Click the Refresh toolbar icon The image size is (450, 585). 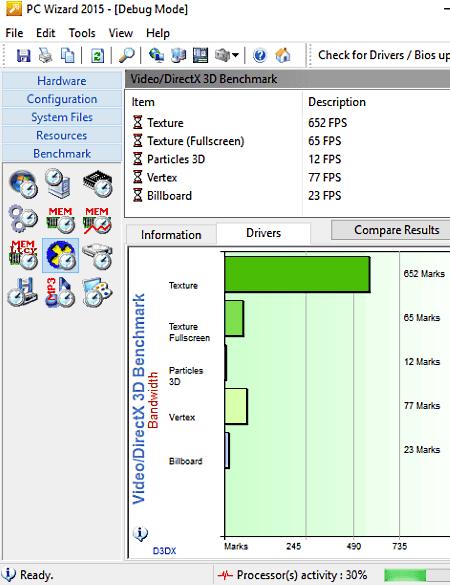(97, 56)
